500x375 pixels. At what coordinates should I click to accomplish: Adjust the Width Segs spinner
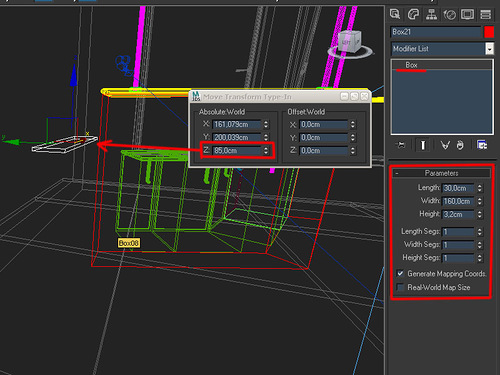479,245
